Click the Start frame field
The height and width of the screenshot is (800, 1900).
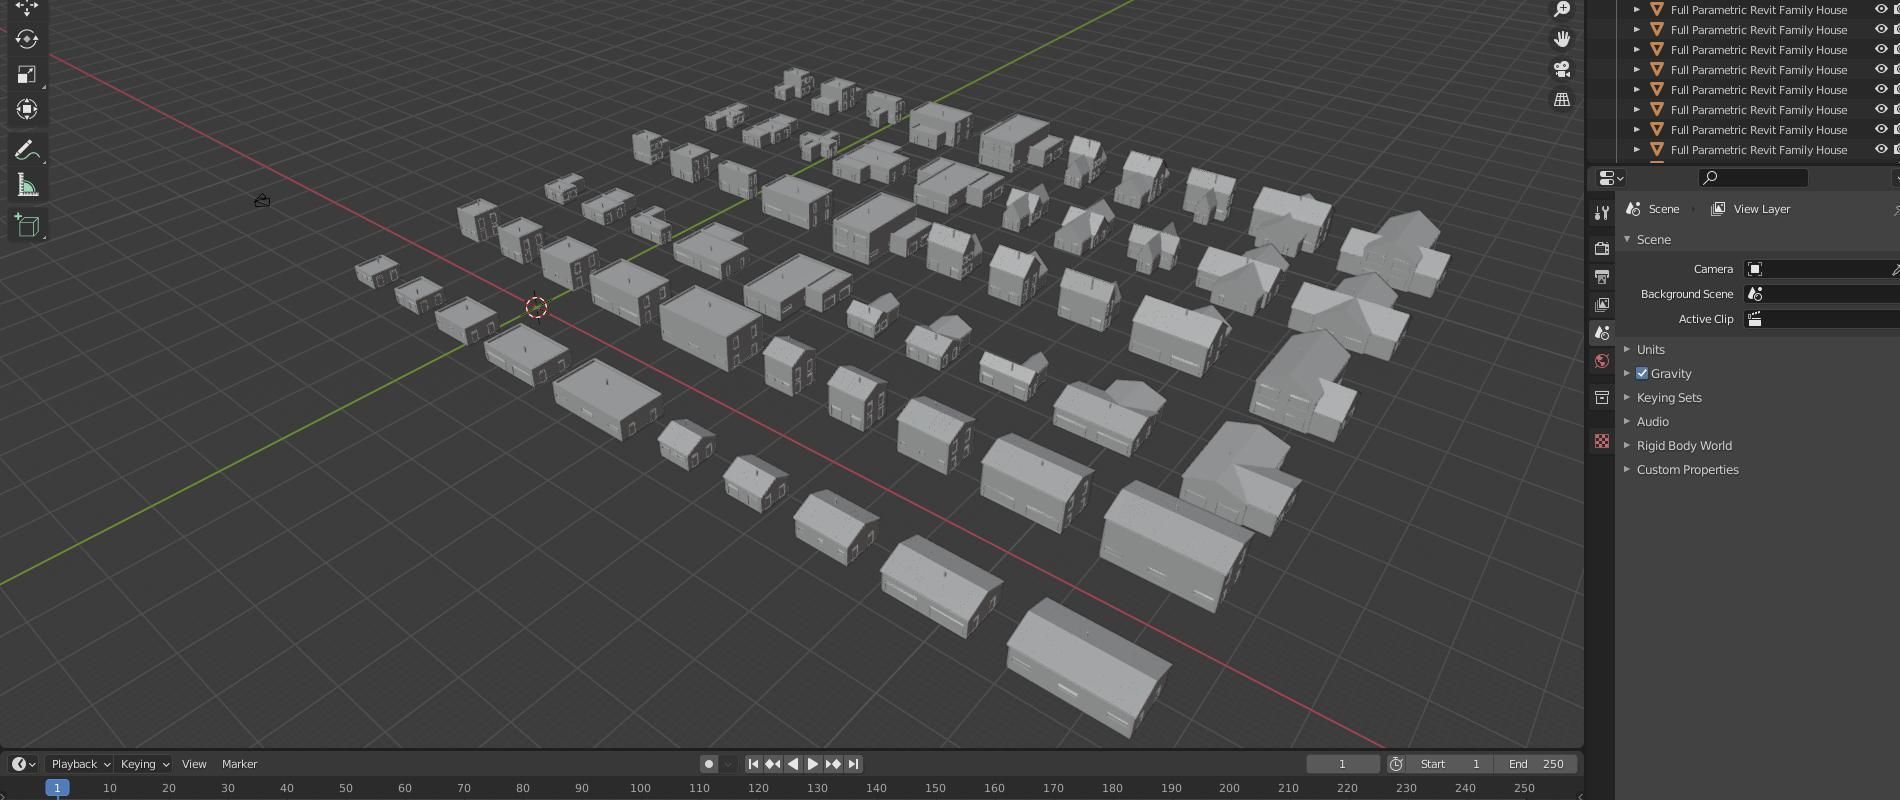click(x=1450, y=764)
